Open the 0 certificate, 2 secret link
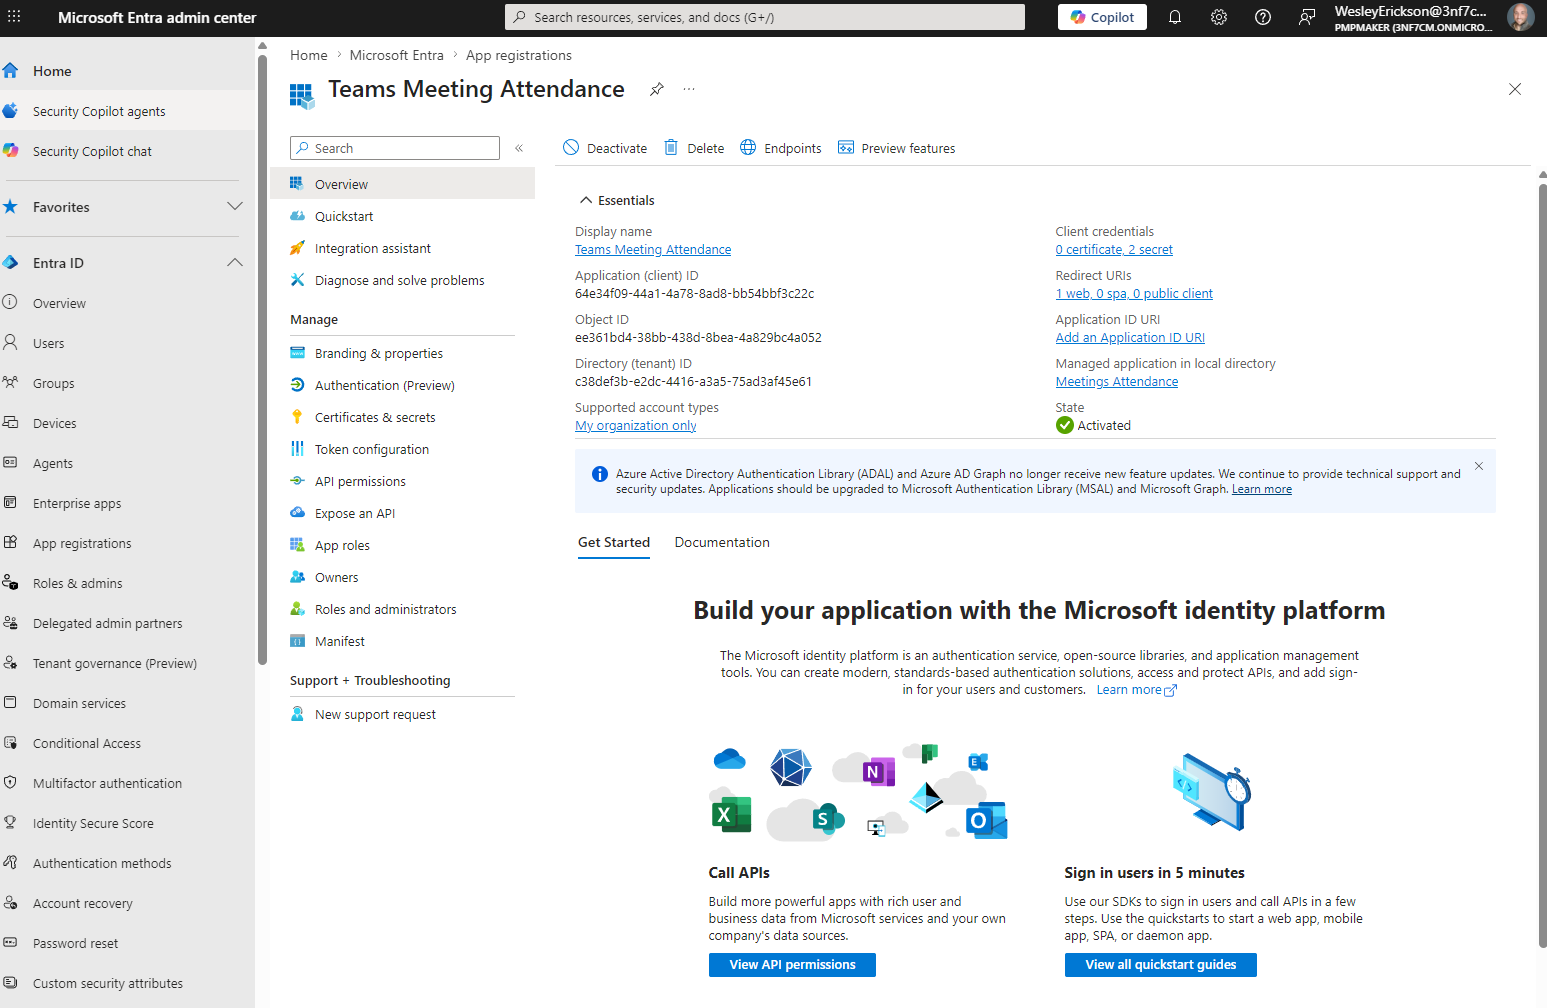The width and height of the screenshot is (1547, 1008). click(1114, 250)
